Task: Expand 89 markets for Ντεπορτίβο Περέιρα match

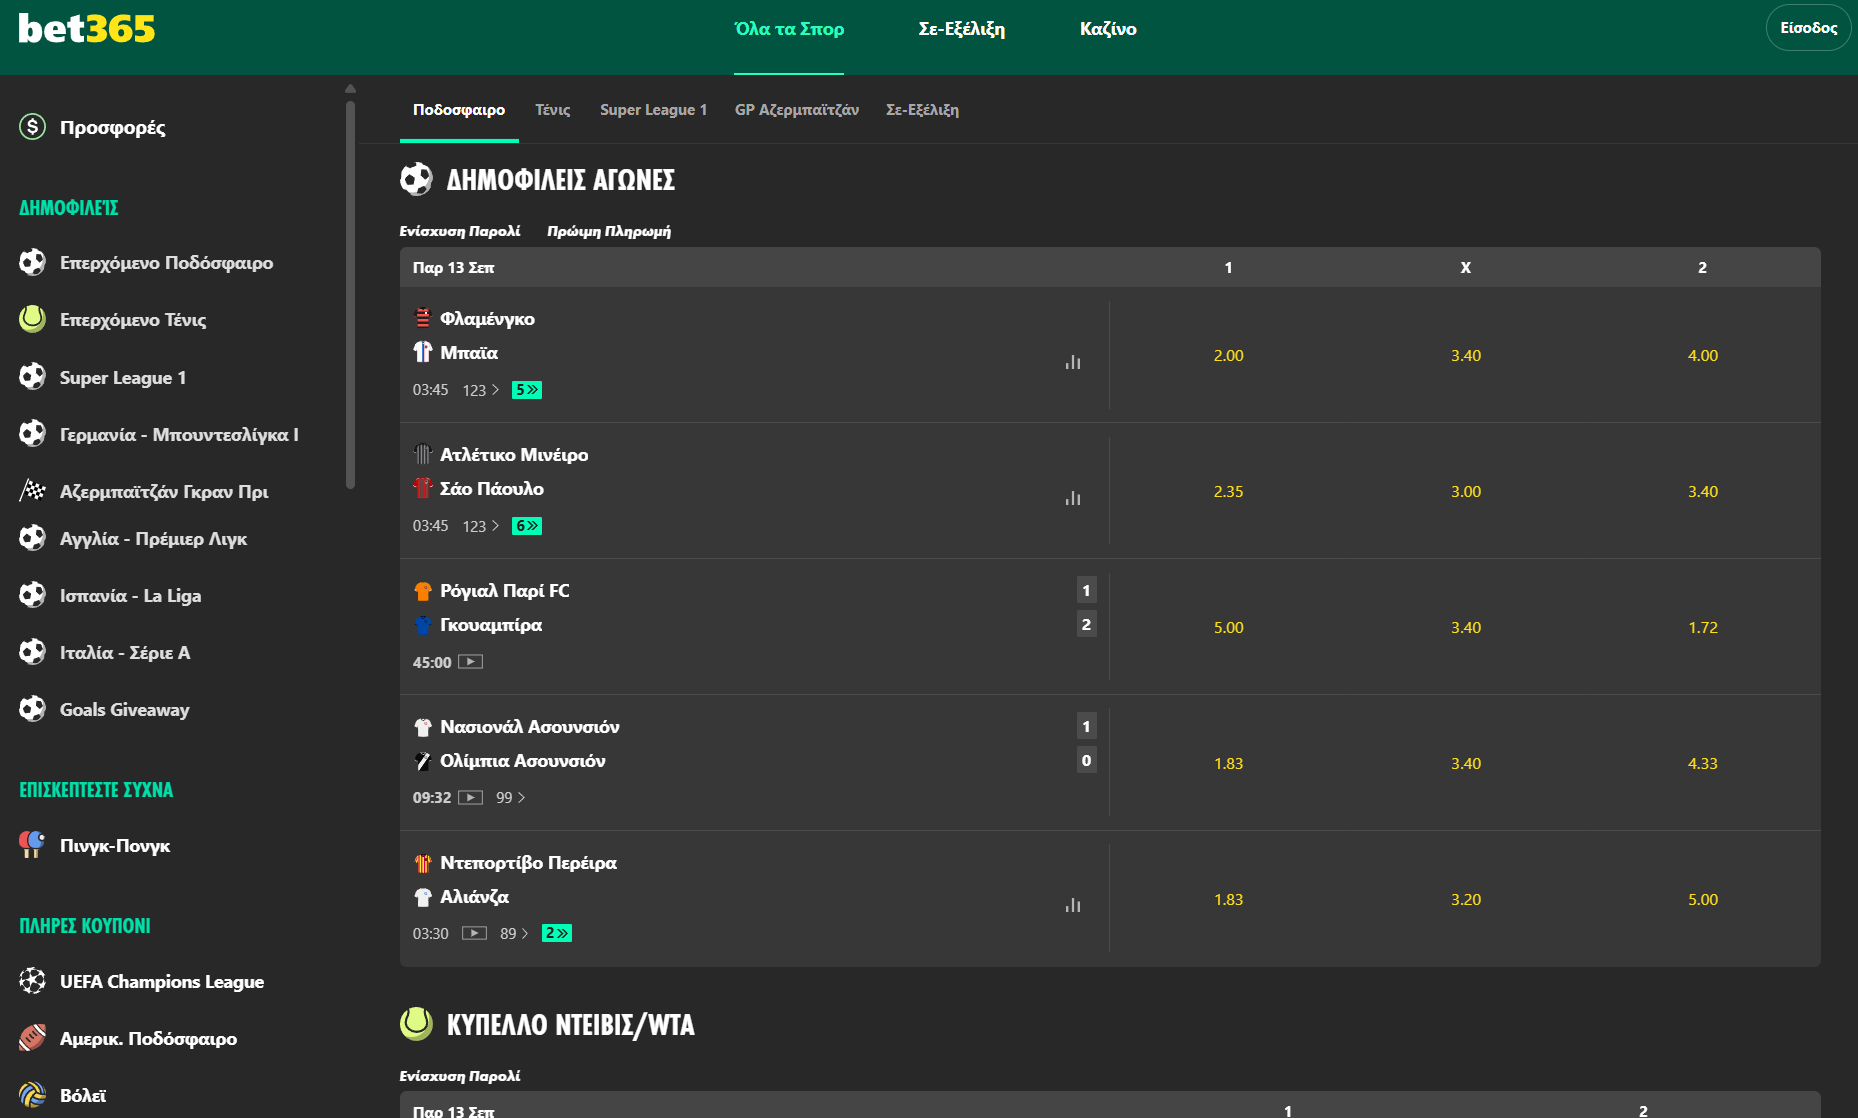Action: click(514, 933)
